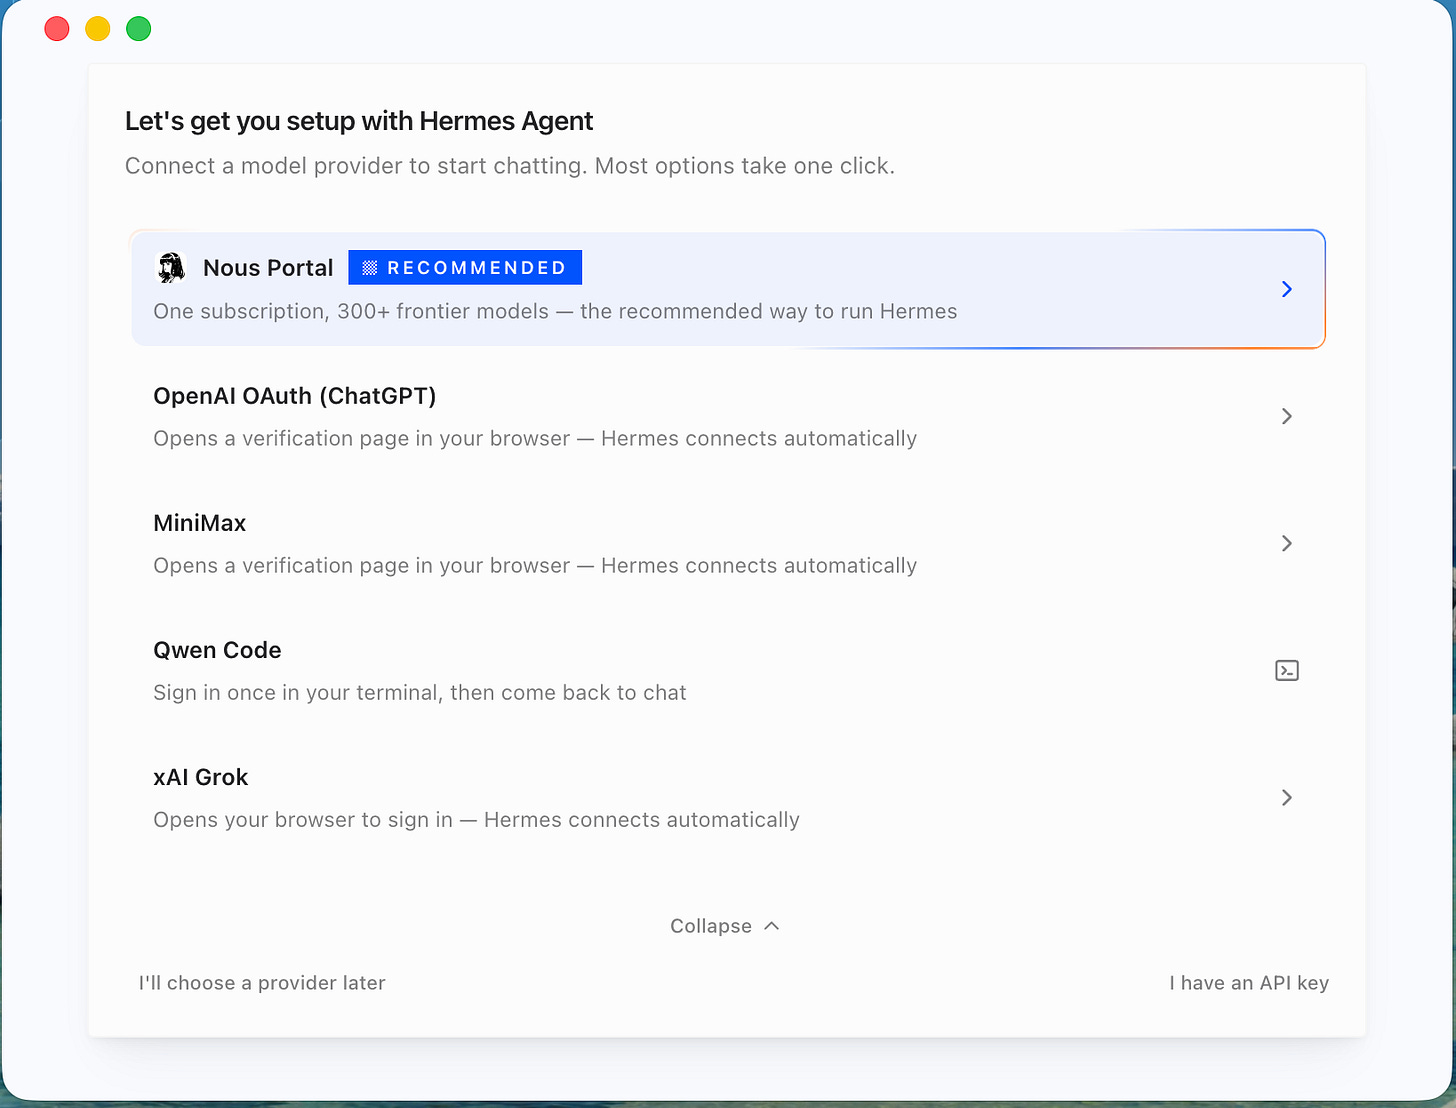Select I'll choose a provider later

pyautogui.click(x=262, y=983)
